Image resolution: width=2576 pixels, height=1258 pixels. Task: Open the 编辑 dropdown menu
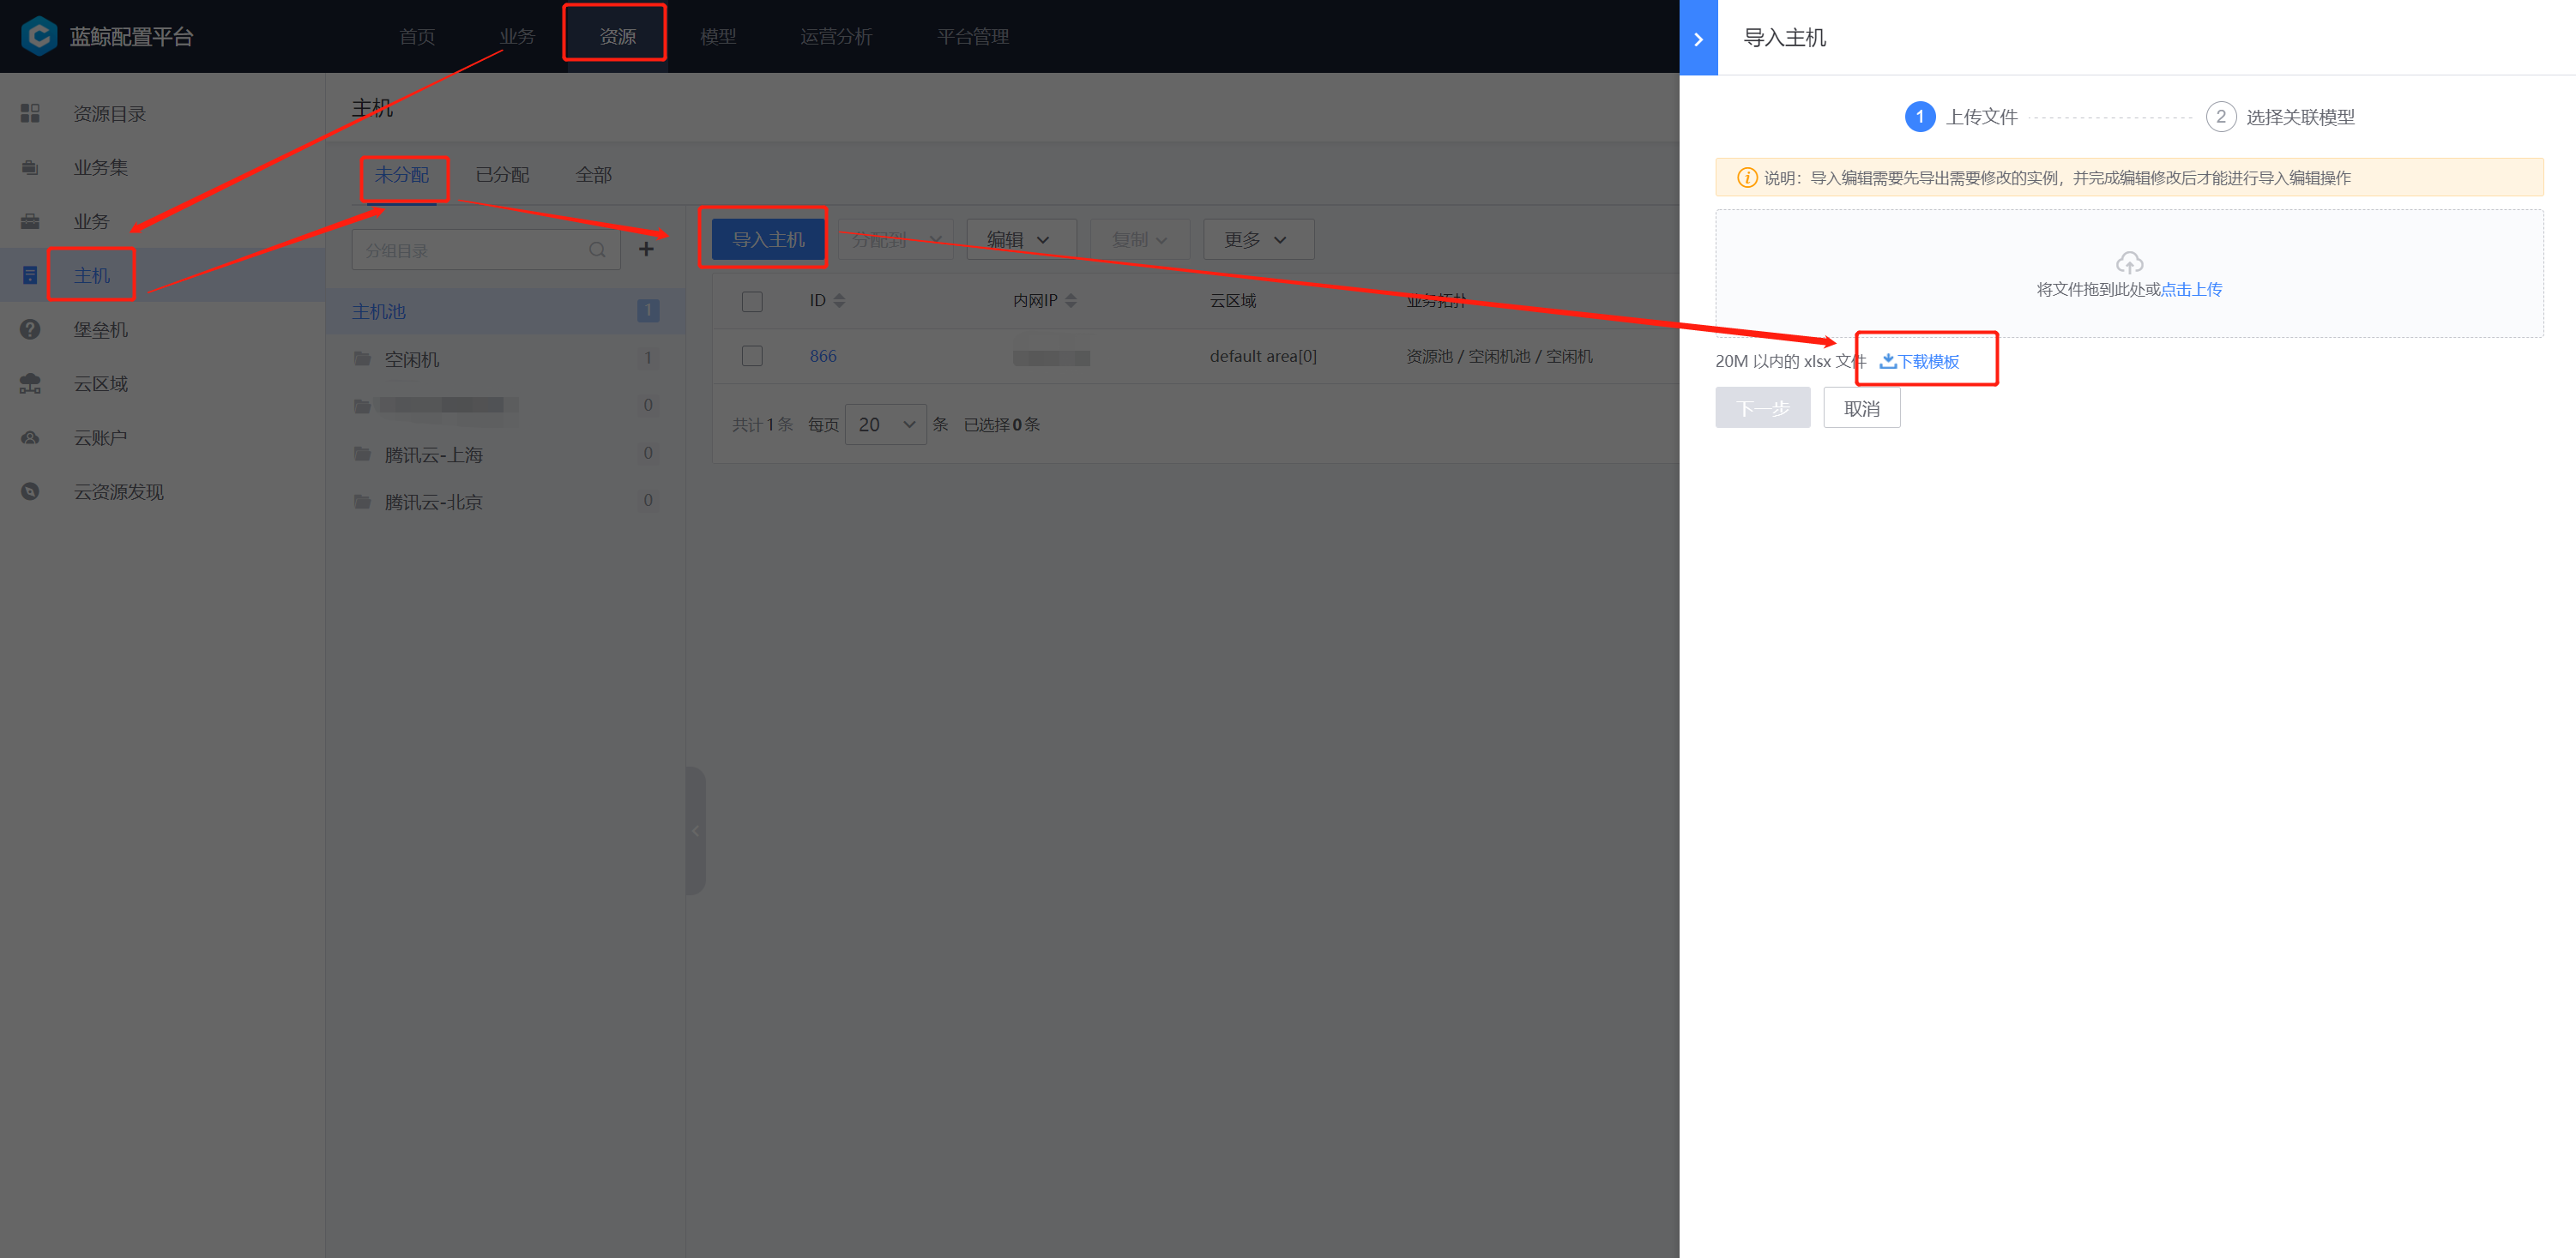1020,240
